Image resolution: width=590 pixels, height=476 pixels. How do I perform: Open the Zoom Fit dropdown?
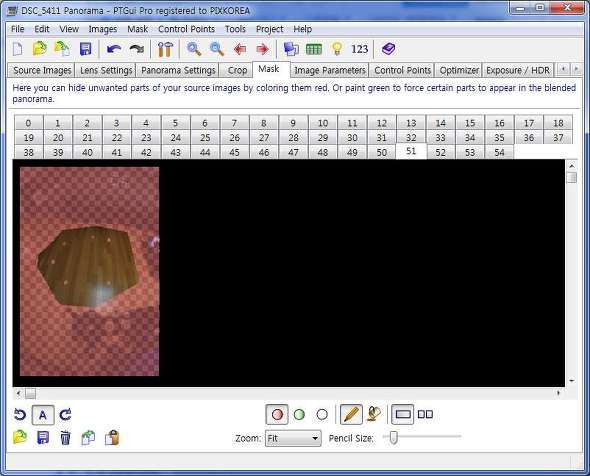[x=293, y=438]
